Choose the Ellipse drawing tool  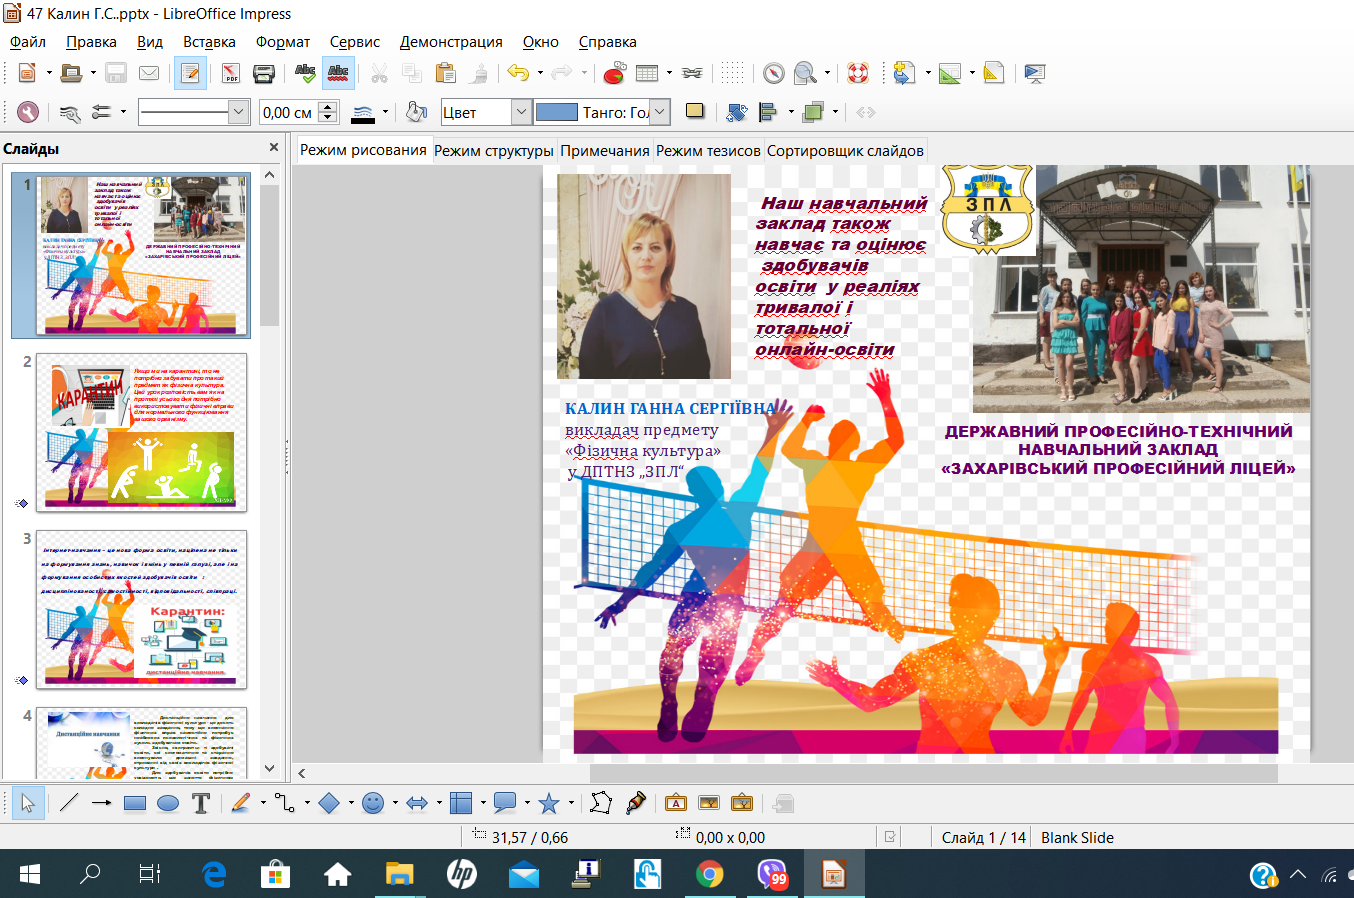(x=168, y=803)
